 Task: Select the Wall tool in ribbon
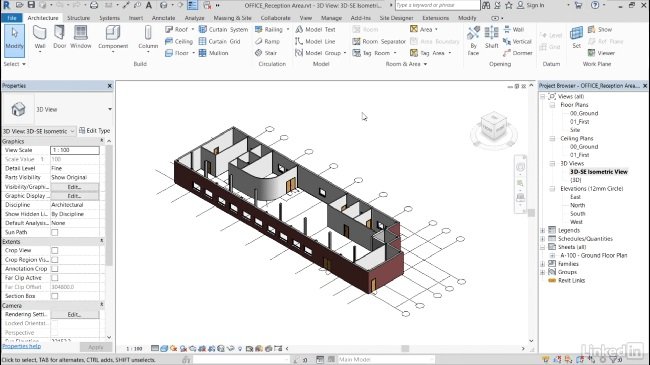pyautogui.click(x=40, y=37)
